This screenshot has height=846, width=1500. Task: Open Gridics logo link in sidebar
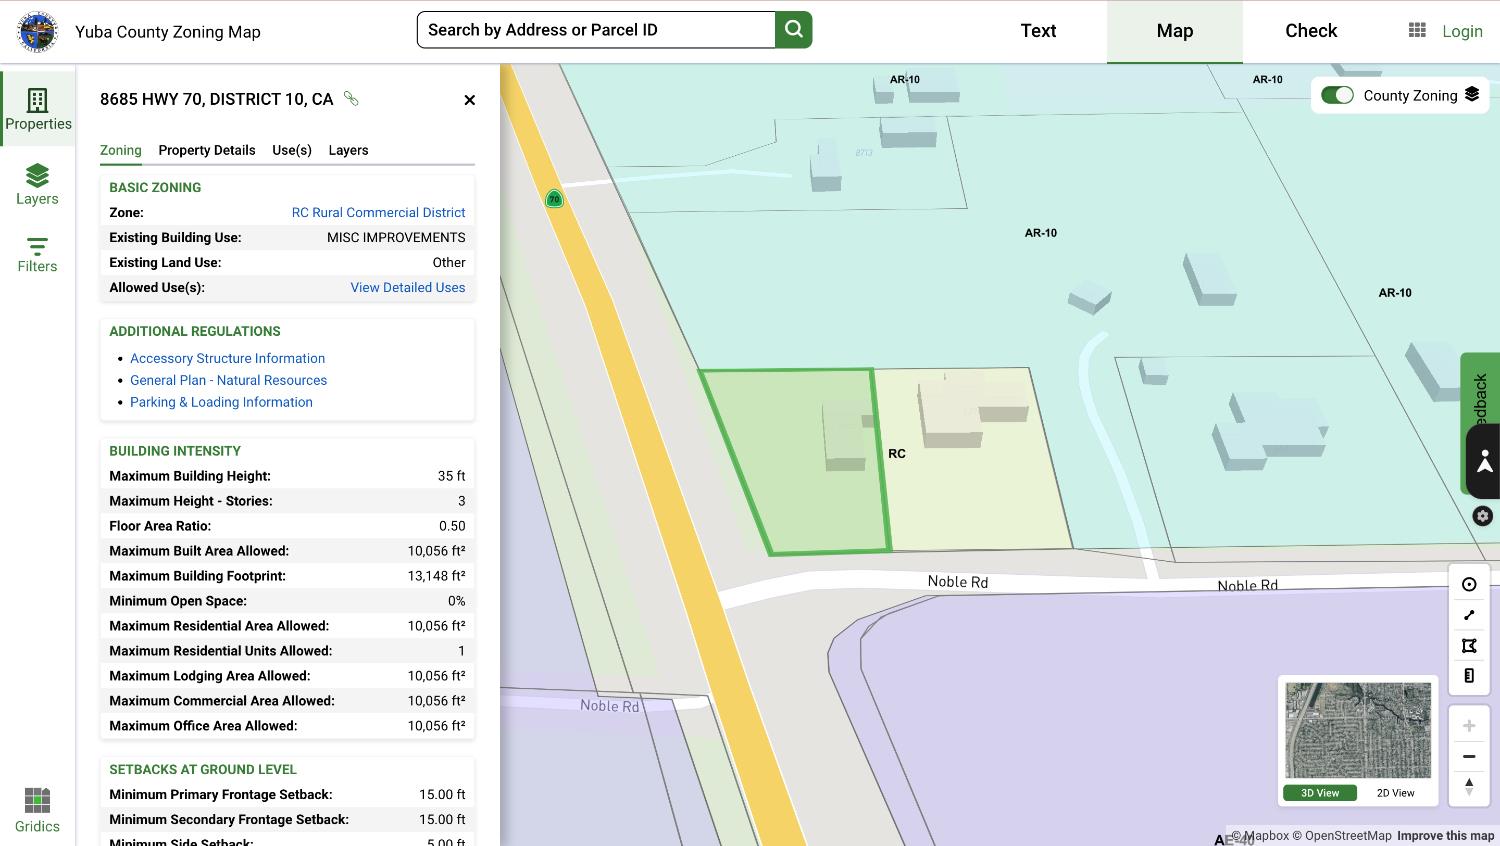[x=37, y=809]
